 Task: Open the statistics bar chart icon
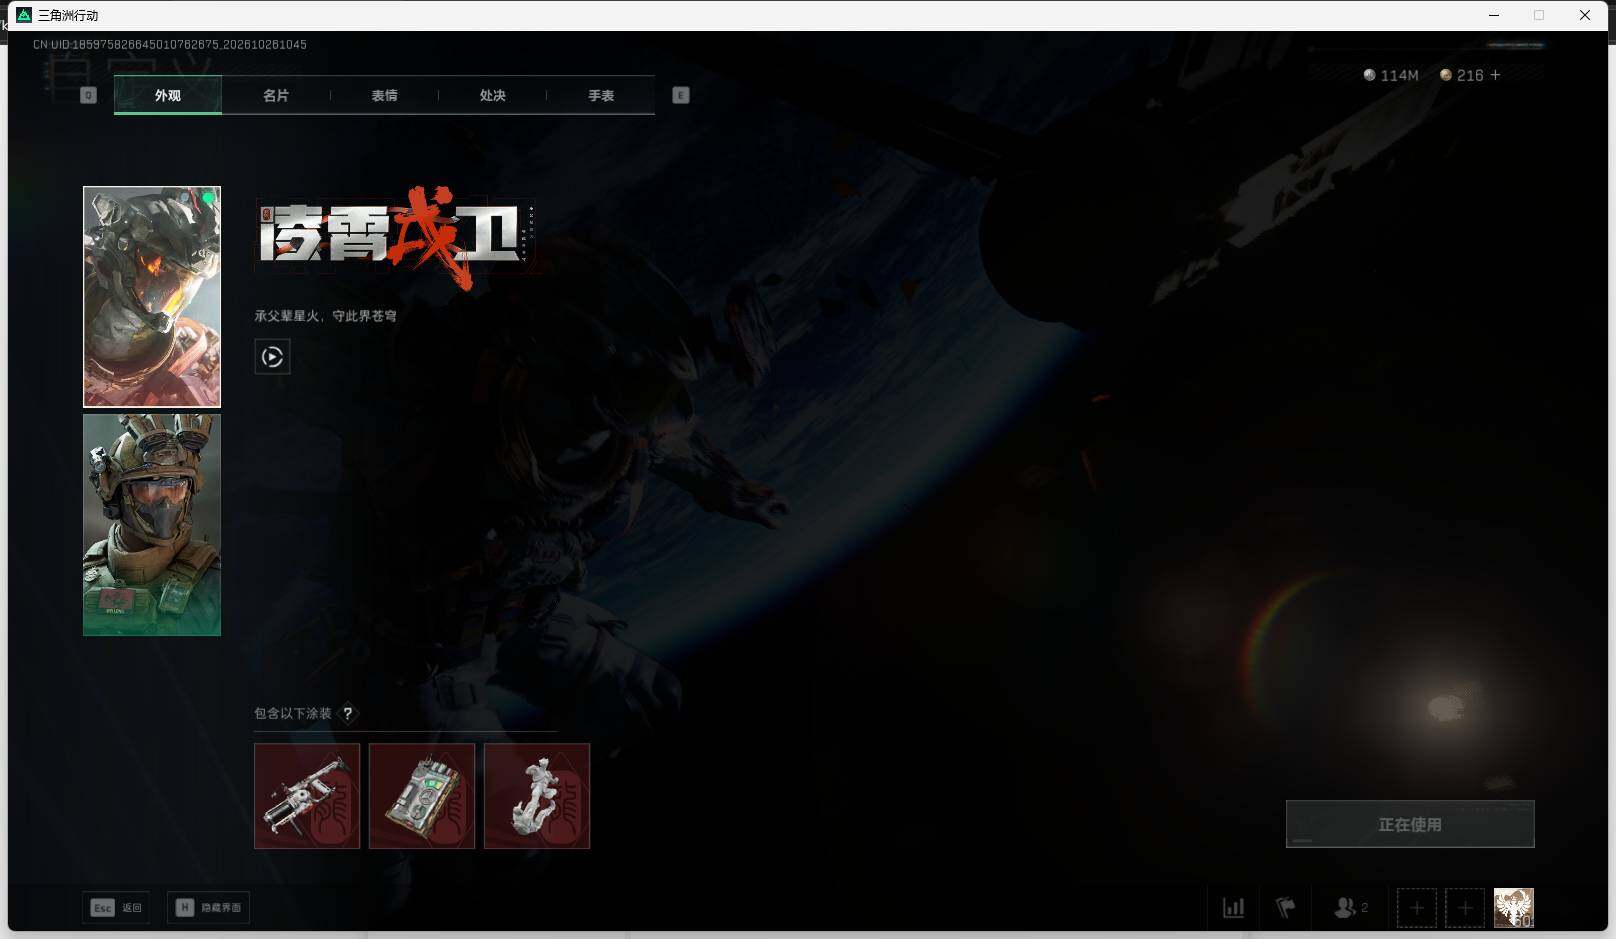(1234, 908)
